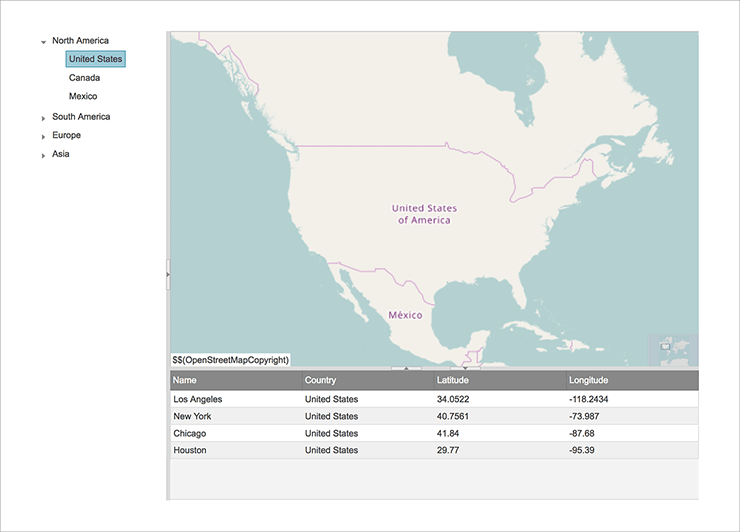Sort table by Latitude column header
Viewport: 740px width, 532px height.
tap(500, 380)
